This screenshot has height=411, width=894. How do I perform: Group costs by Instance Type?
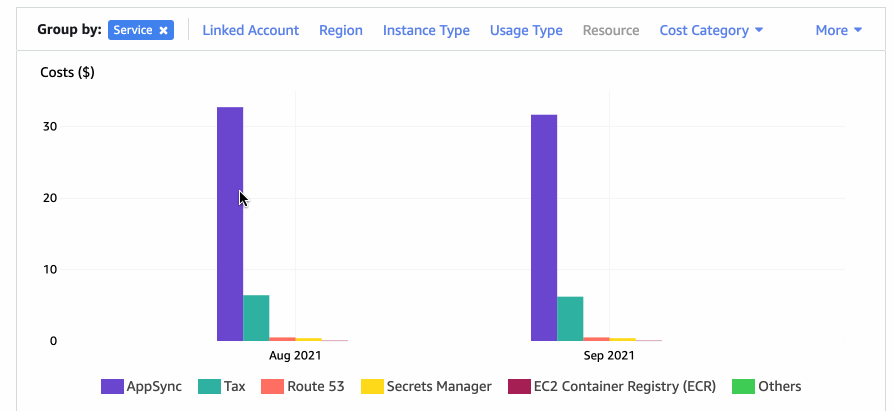(x=426, y=30)
